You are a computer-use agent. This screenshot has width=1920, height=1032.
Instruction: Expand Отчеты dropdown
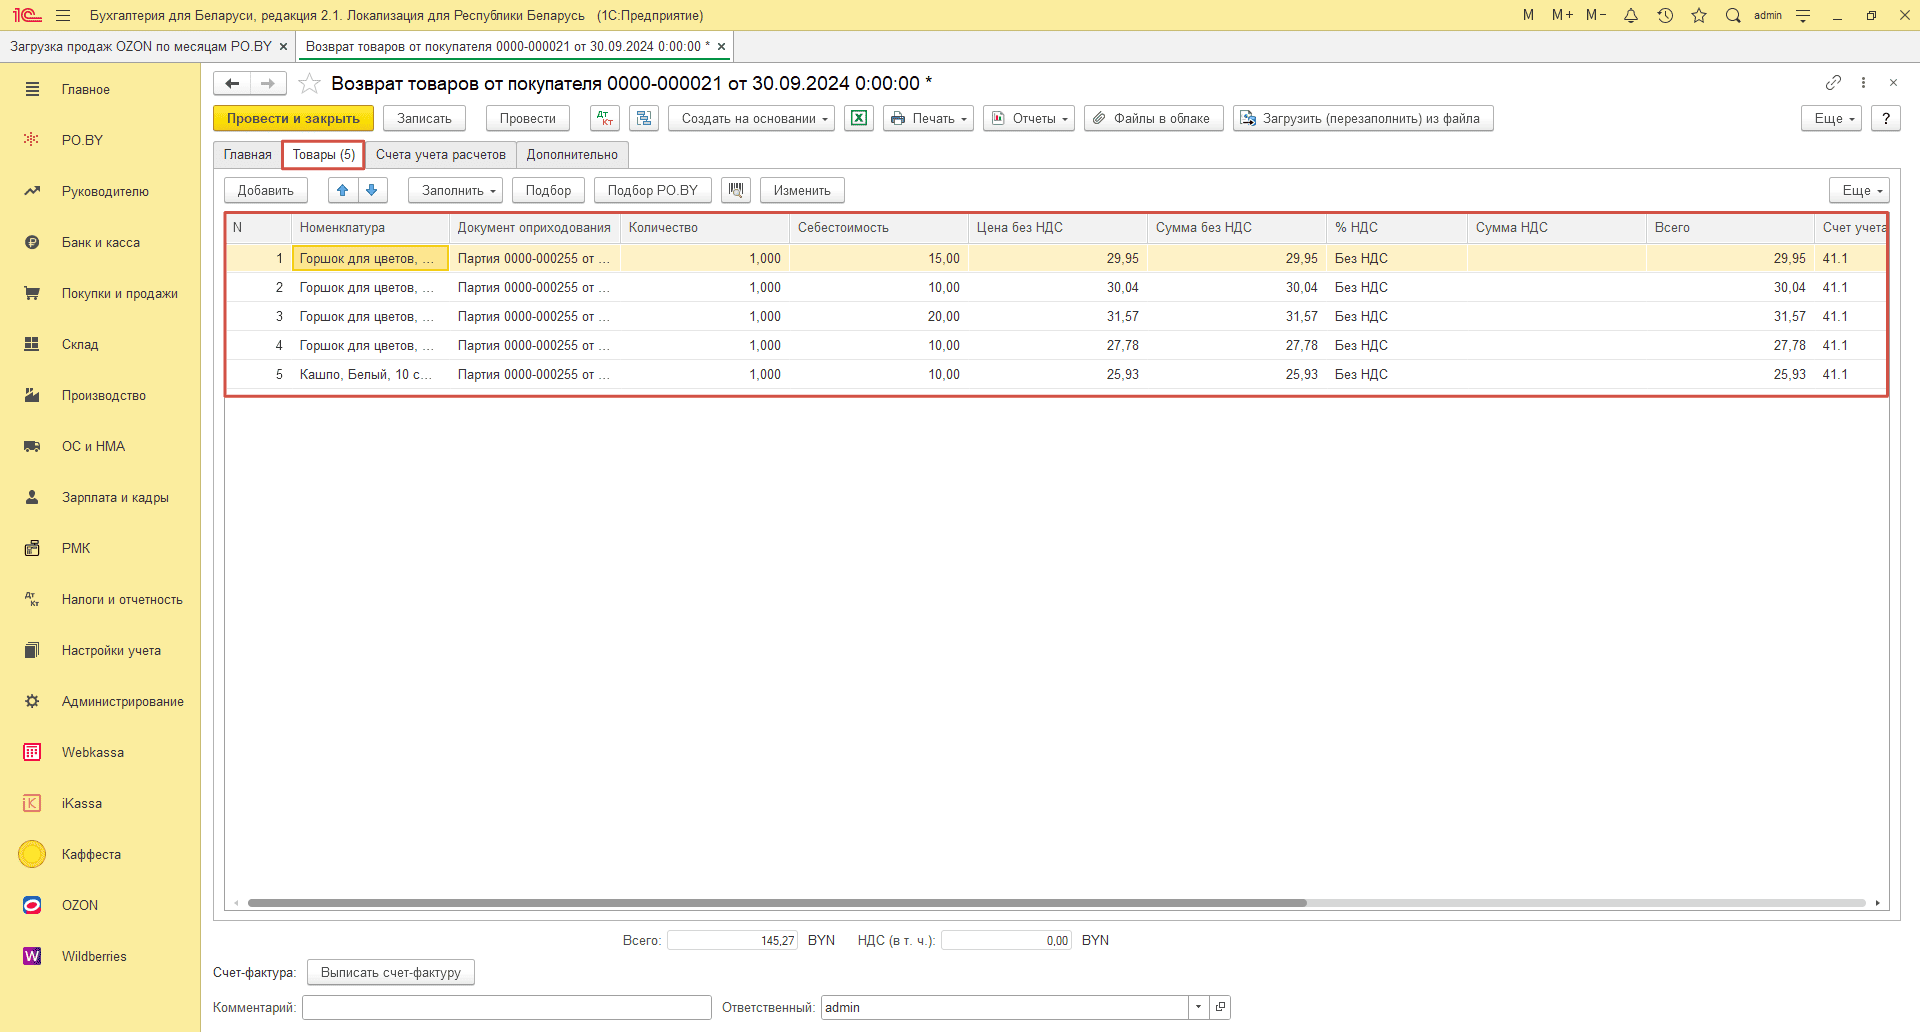(1029, 118)
